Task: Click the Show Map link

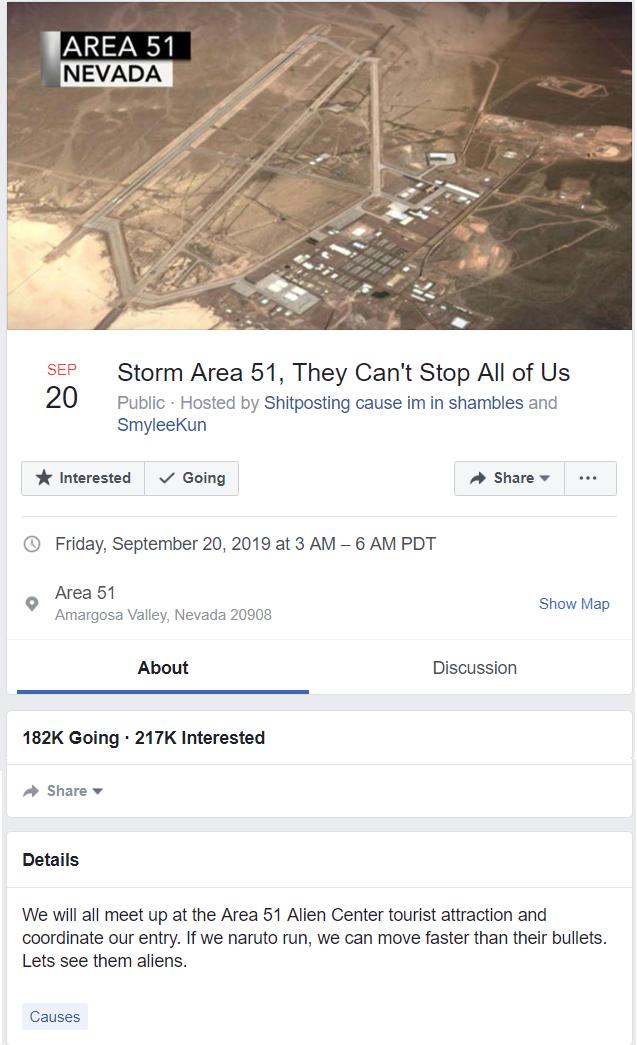Action: pos(574,604)
